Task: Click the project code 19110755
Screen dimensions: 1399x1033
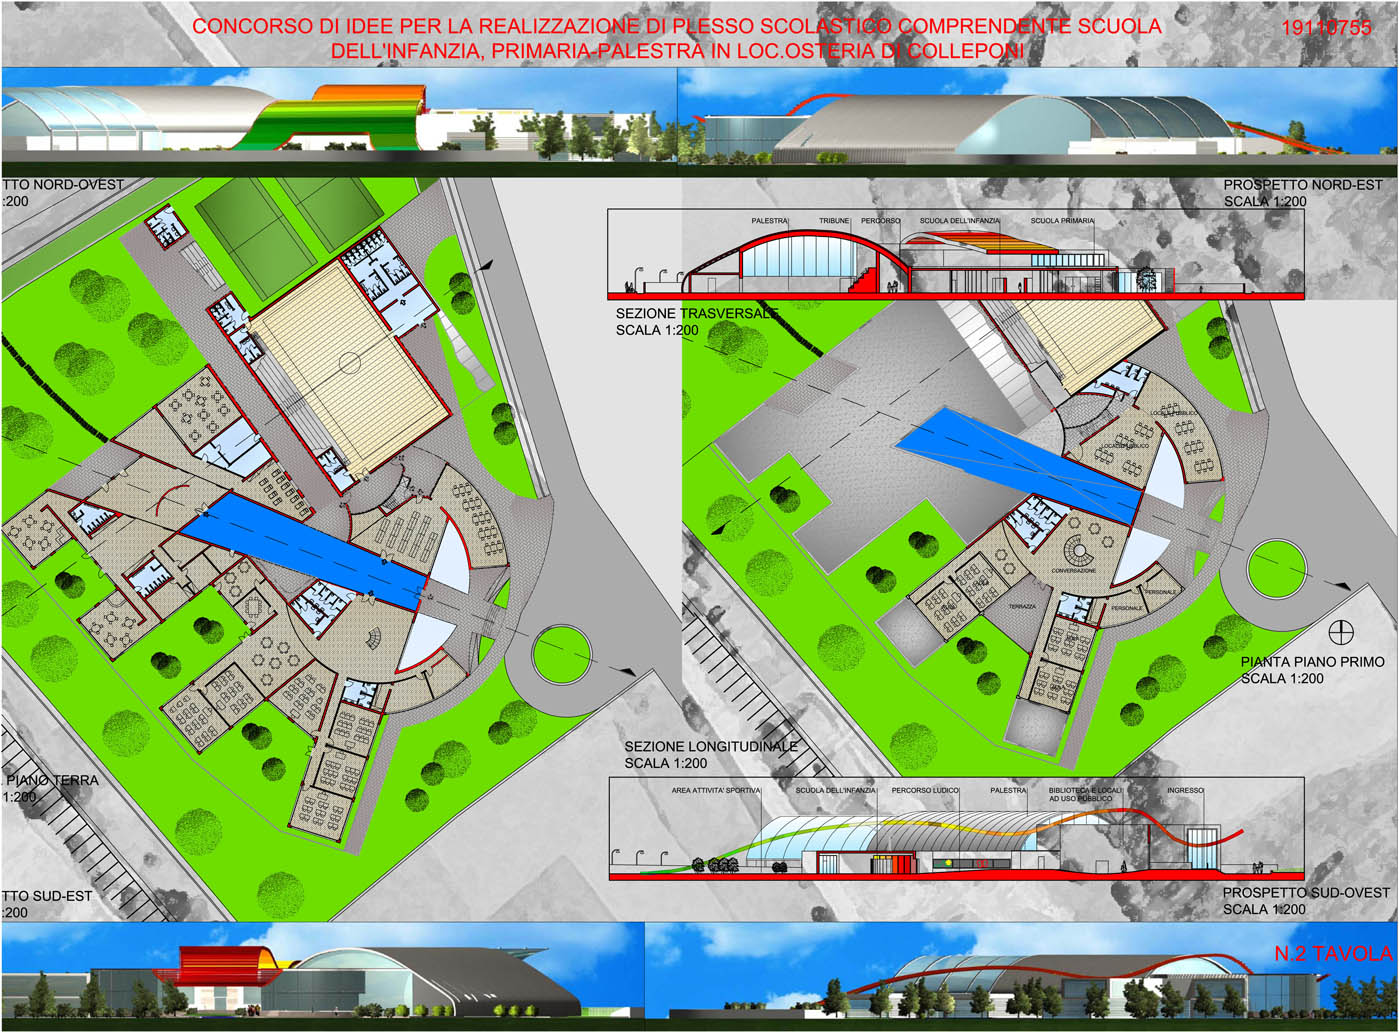Action: pyautogui.click(x=1326, y=28)
